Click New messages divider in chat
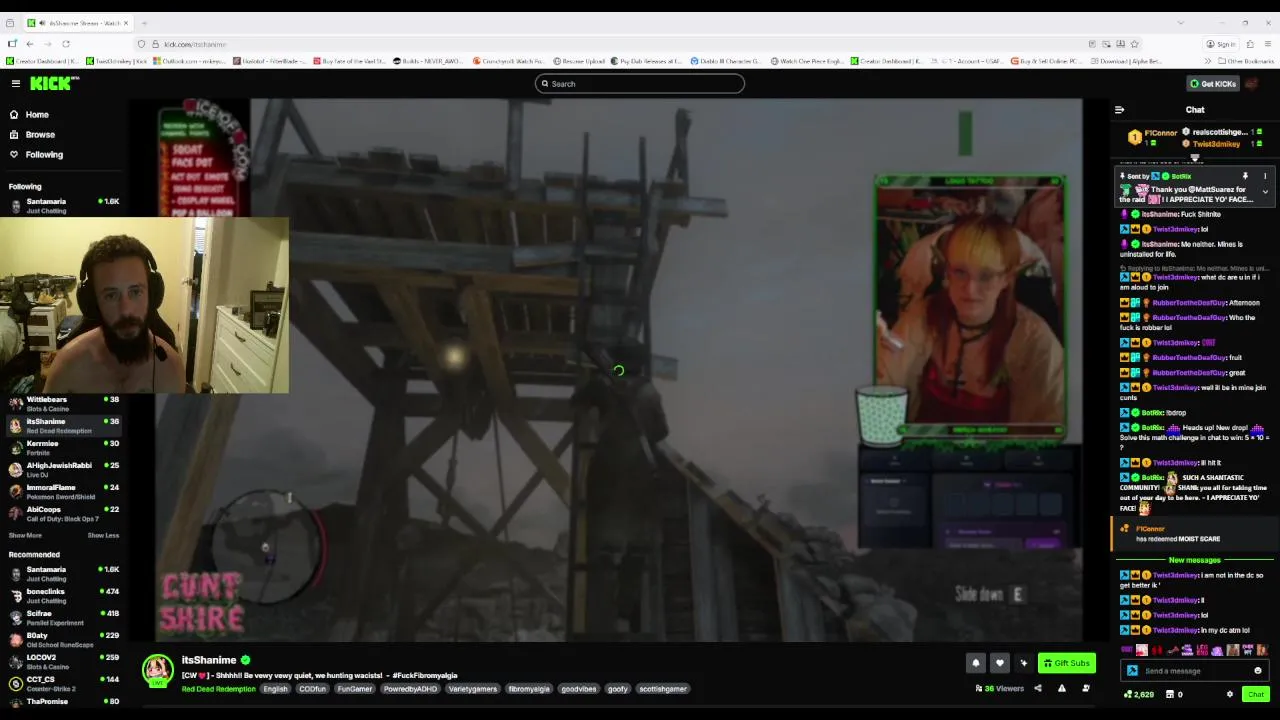 pos(1194,561)
